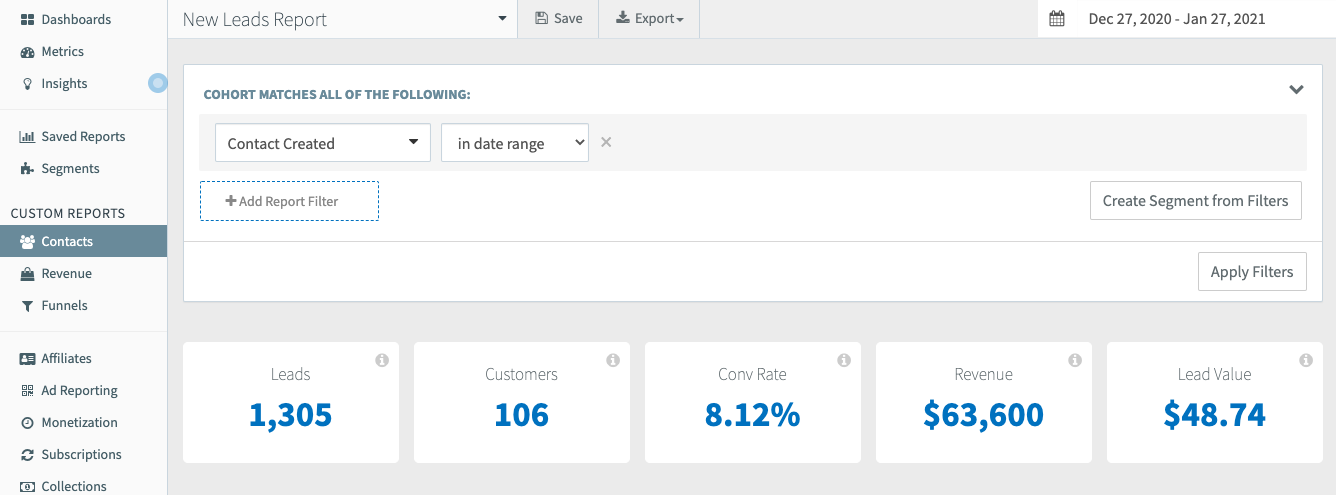Open the Dec 27 - Jan 27 date picker
The width and height of the screenshot is (1336, 495).
[x=1187, y=19]
